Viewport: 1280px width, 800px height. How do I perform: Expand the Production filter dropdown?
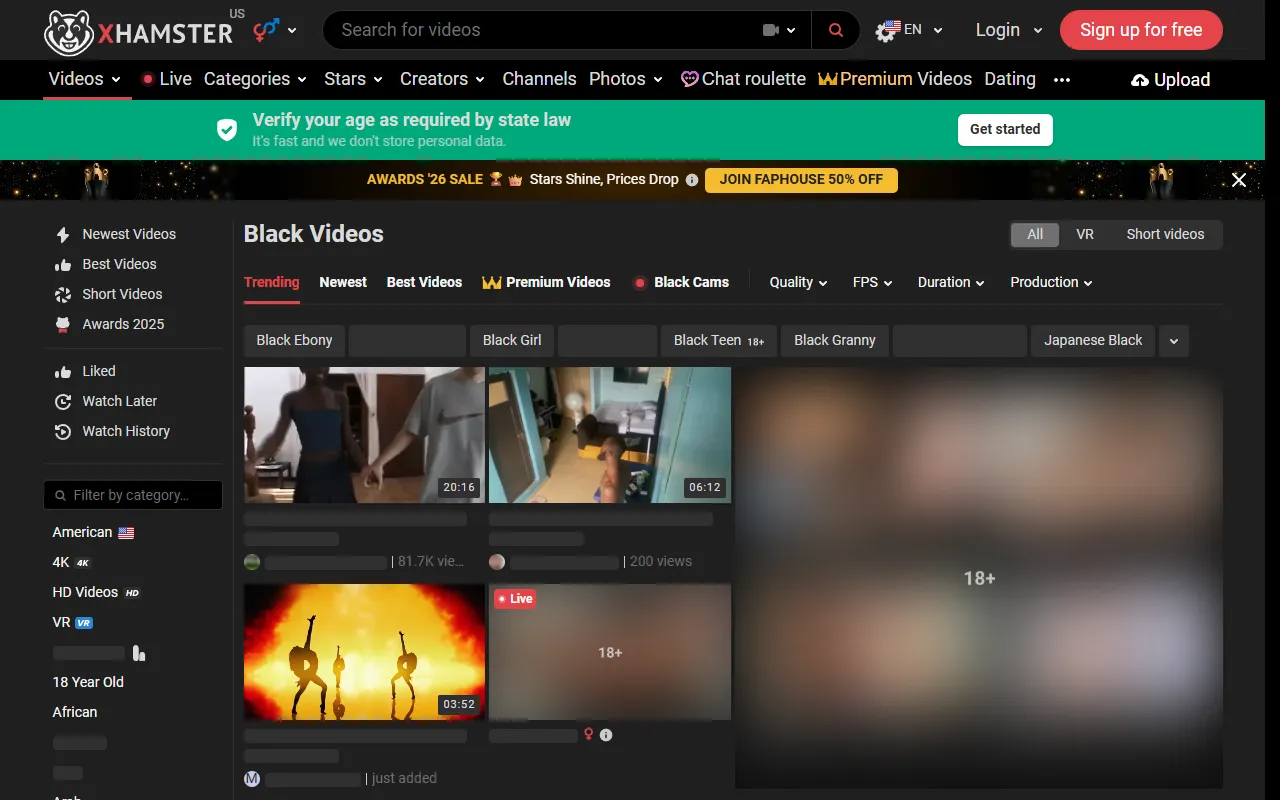1051,282
